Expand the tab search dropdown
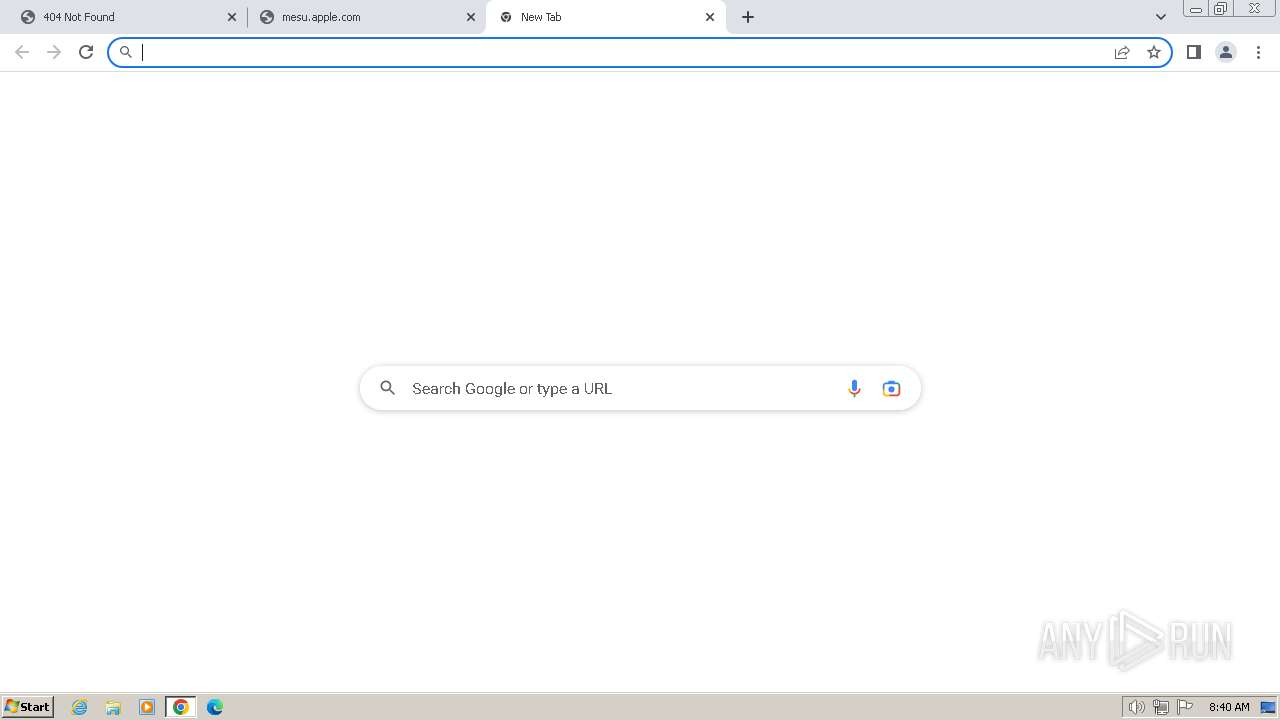The image size is (1280, 720). point(1161,17)
